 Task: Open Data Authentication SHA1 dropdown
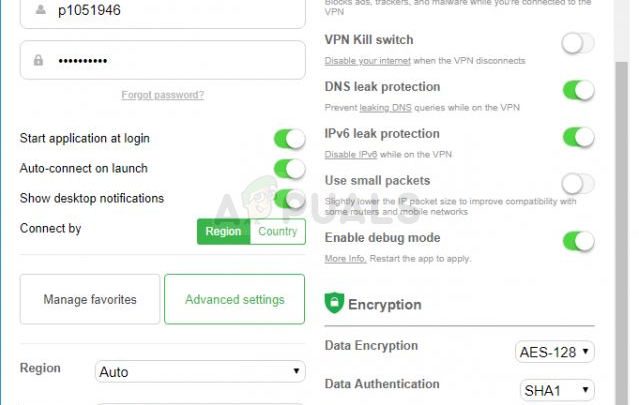(x=557, y=390)
